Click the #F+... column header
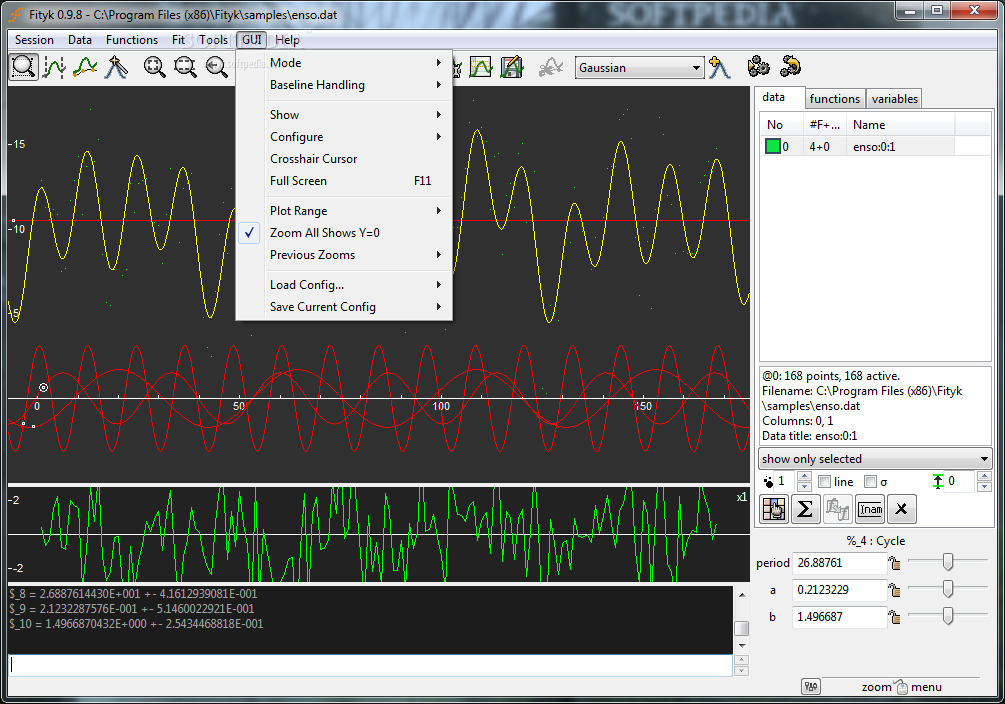The image size is (1005, 704). tap(825, 125)
